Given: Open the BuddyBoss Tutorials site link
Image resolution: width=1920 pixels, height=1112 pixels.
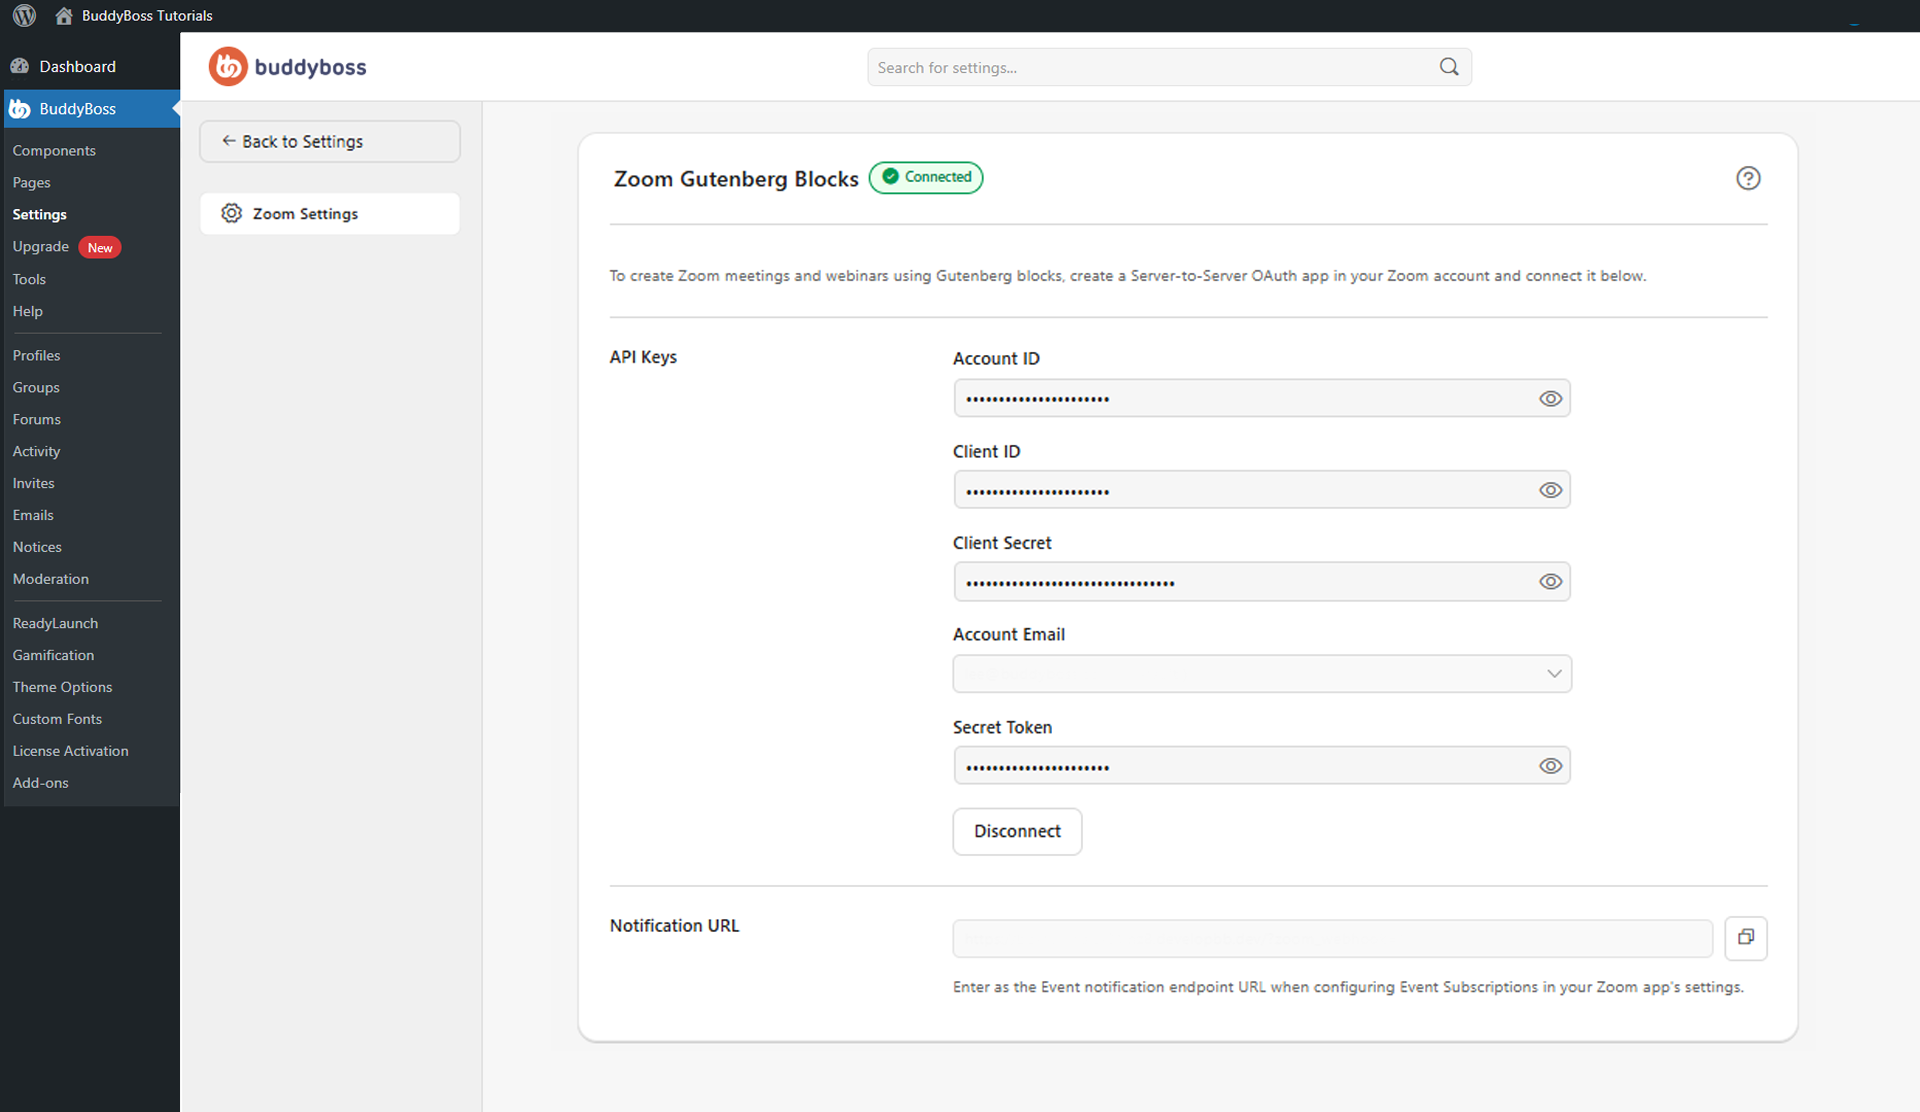Looking at the screenshot, I should 147,15.
